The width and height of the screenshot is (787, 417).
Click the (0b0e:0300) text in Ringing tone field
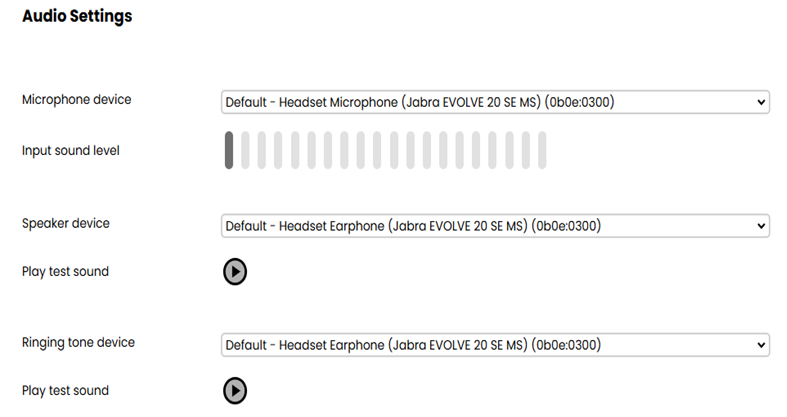[566, 345]
